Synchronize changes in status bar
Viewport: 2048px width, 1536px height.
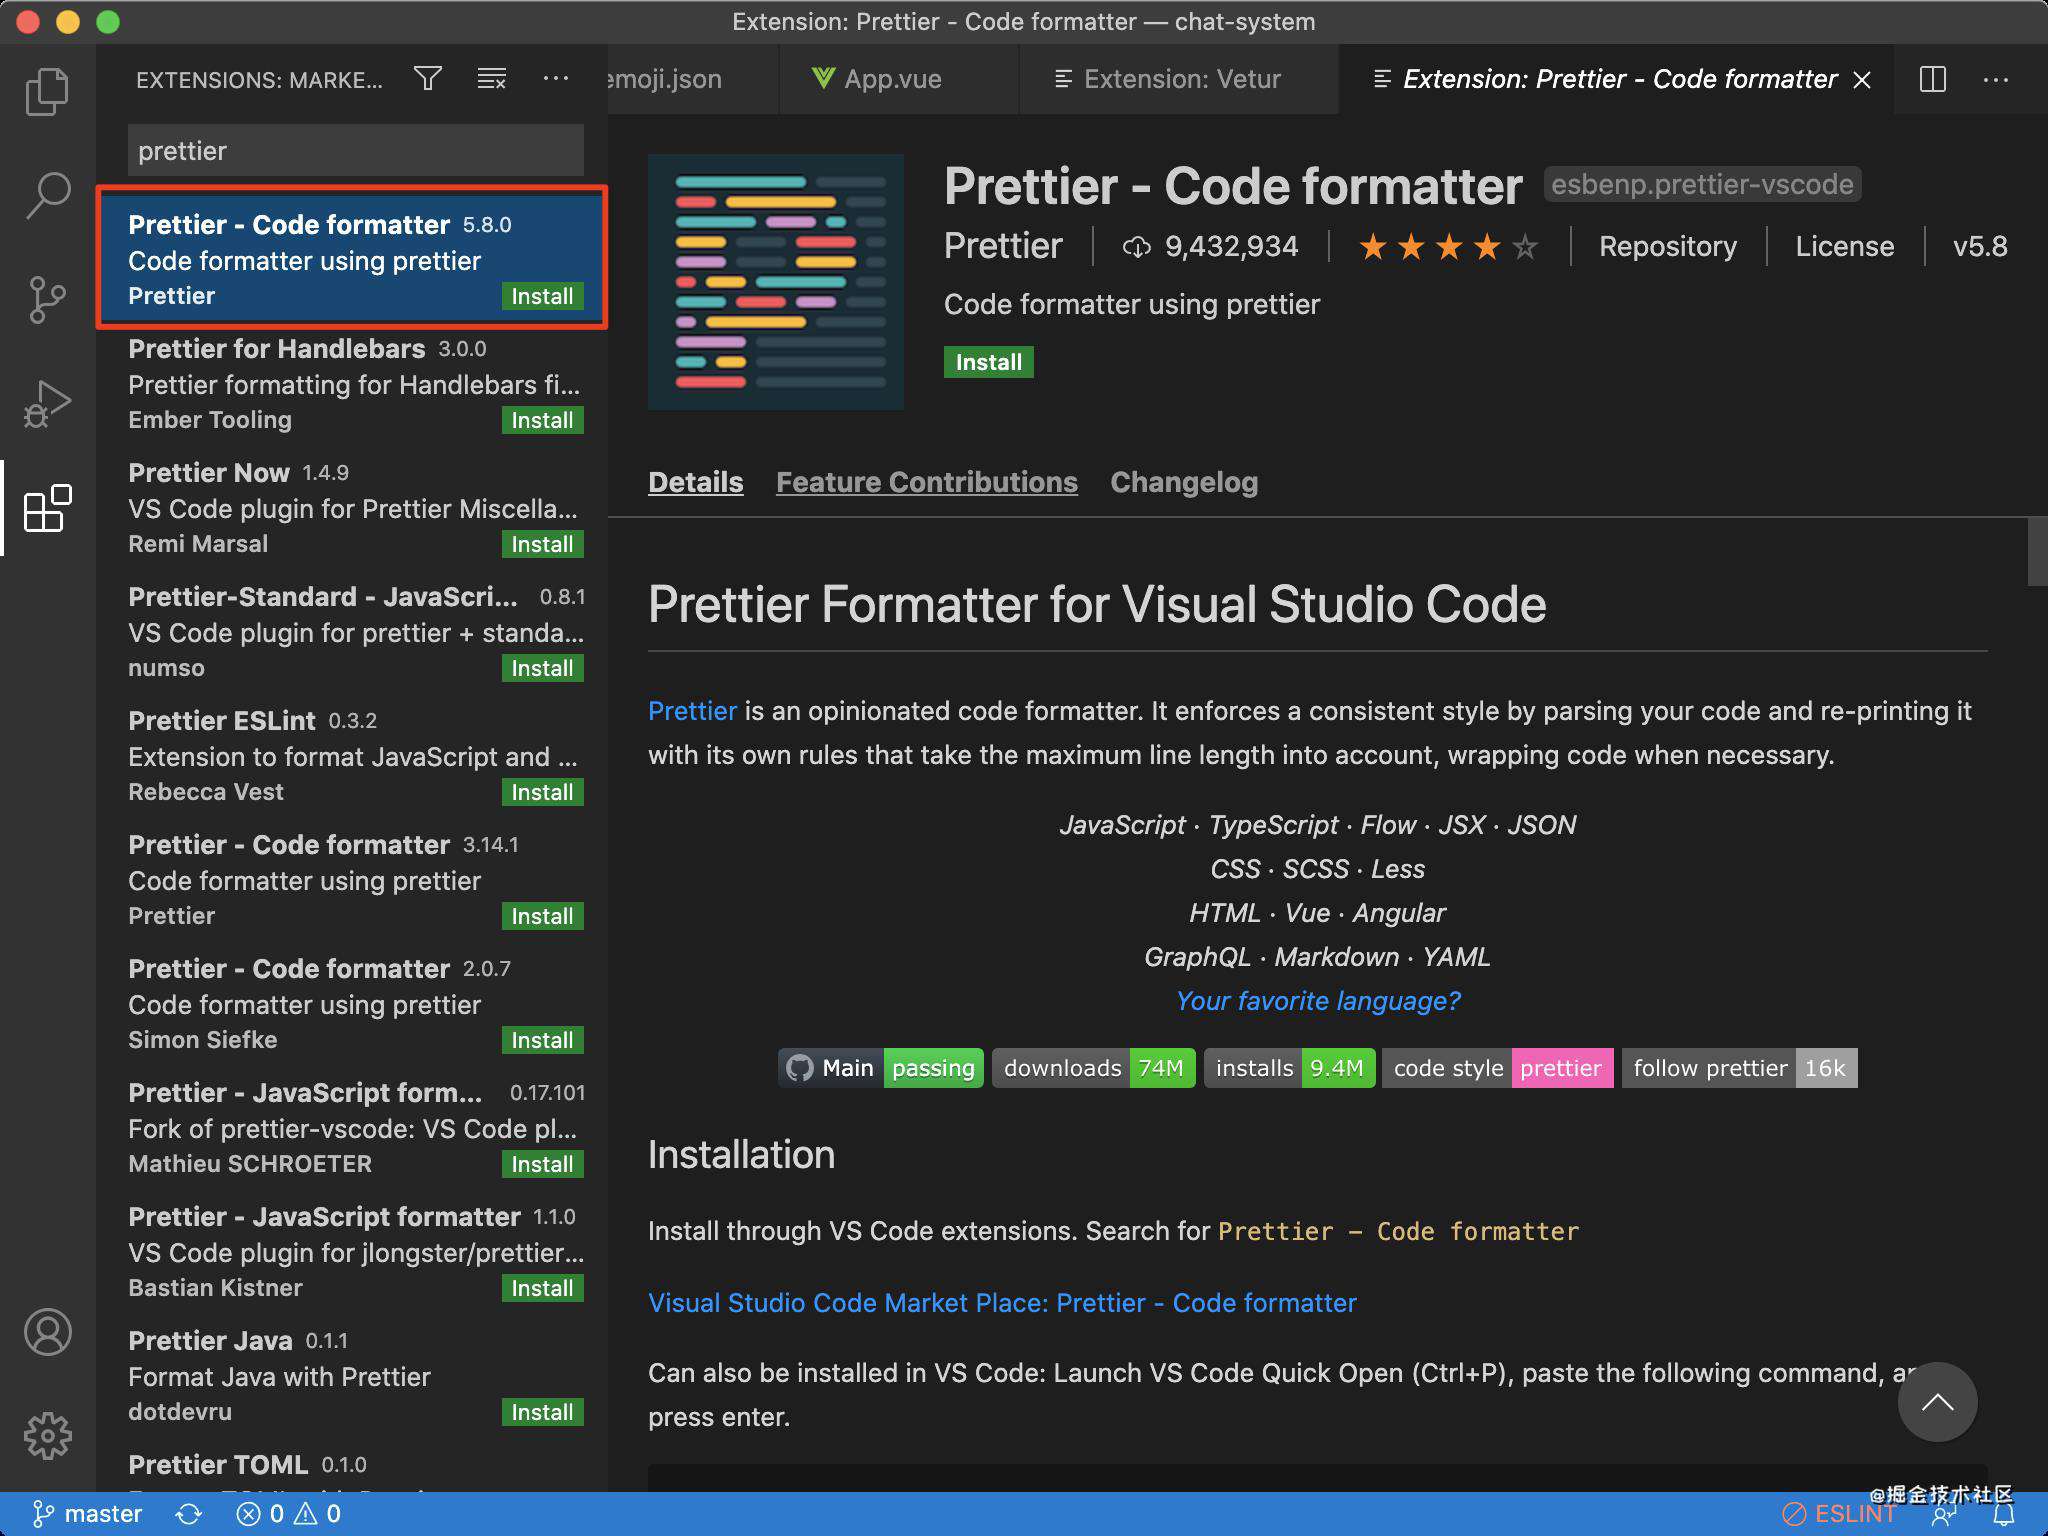point(189,1514)
